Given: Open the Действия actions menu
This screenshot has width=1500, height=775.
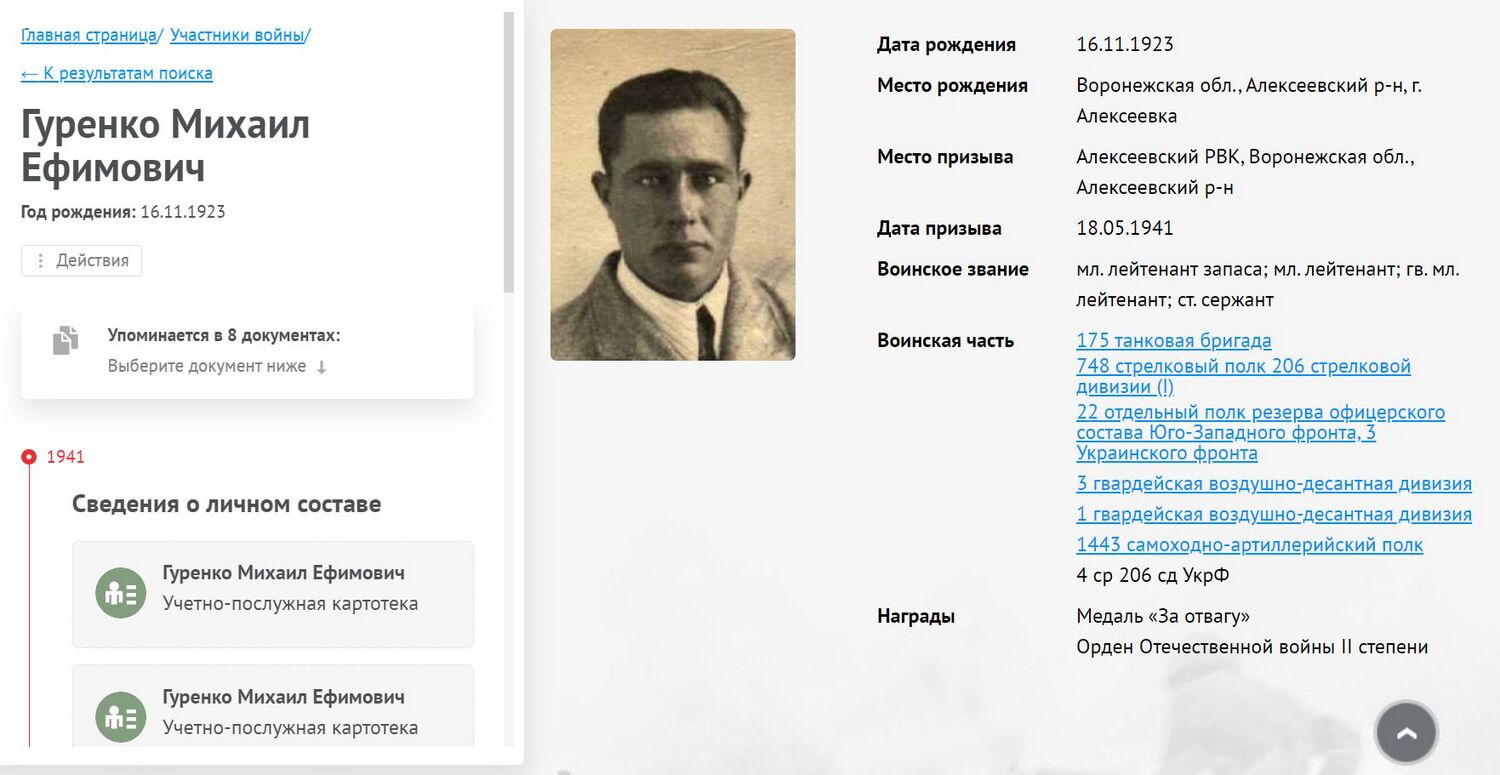Looking at the screenshot, I should [82, 261].
